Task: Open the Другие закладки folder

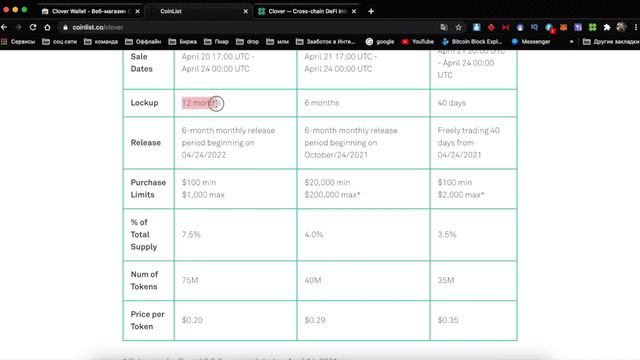Action: click(611, 42)
